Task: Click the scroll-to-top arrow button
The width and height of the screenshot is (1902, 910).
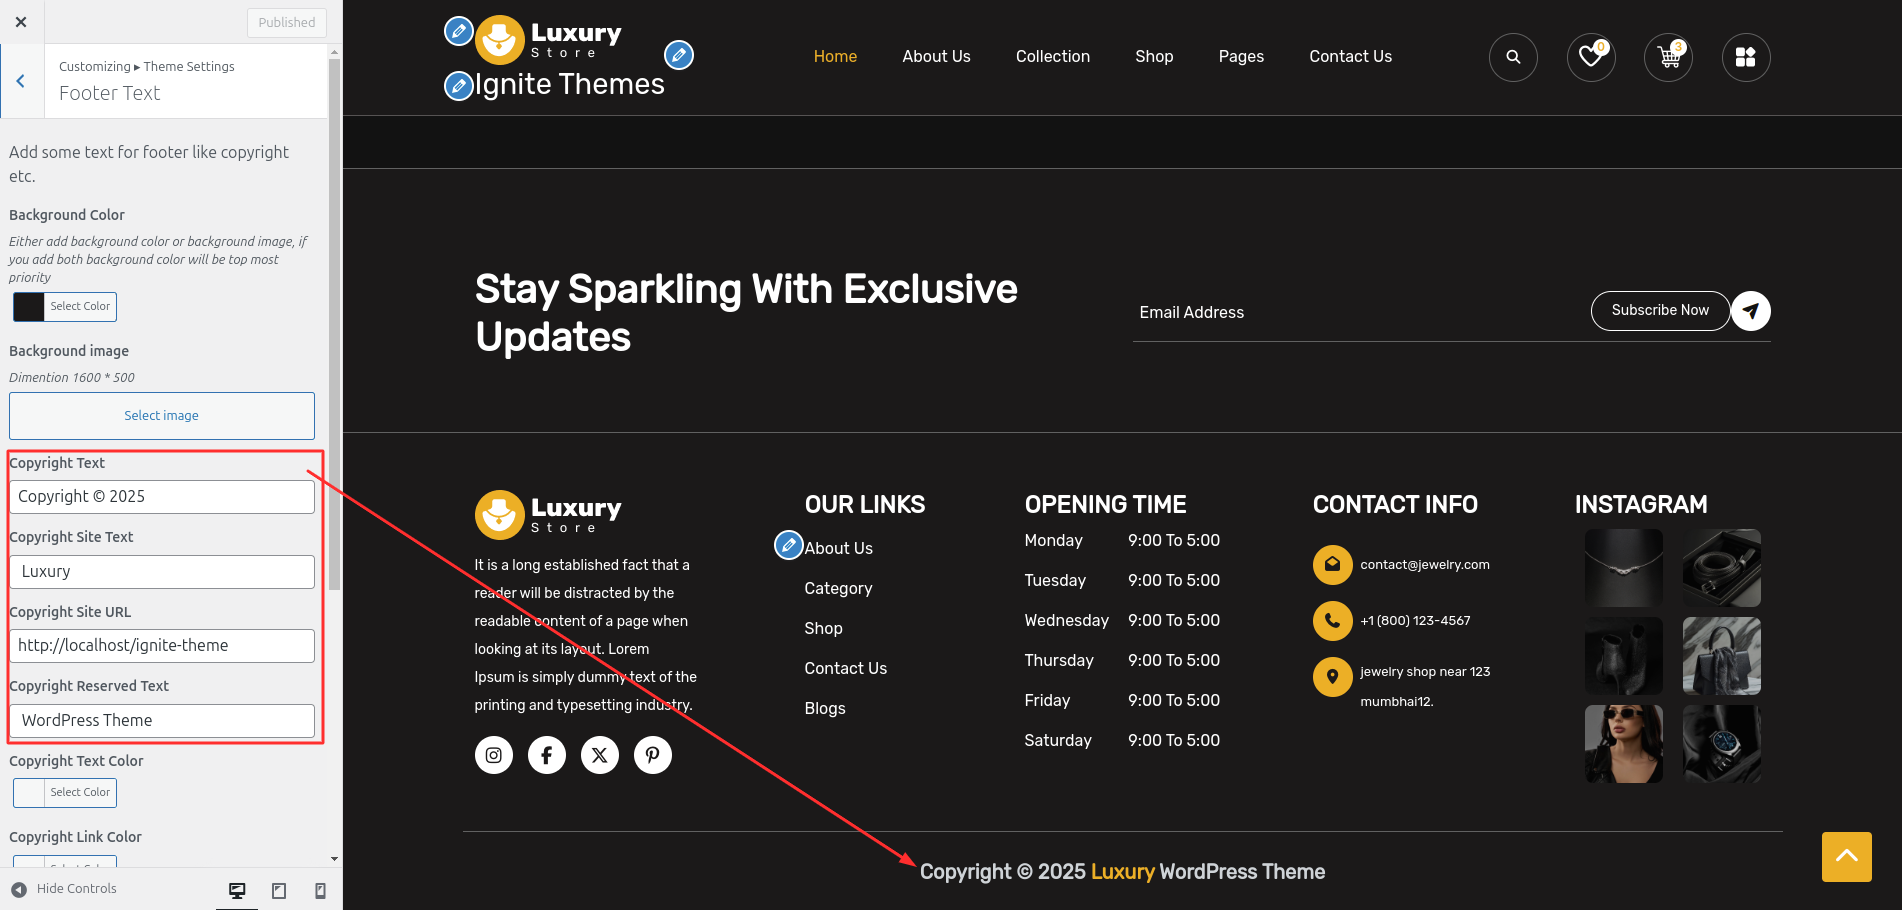Action: coord(1846,856)
